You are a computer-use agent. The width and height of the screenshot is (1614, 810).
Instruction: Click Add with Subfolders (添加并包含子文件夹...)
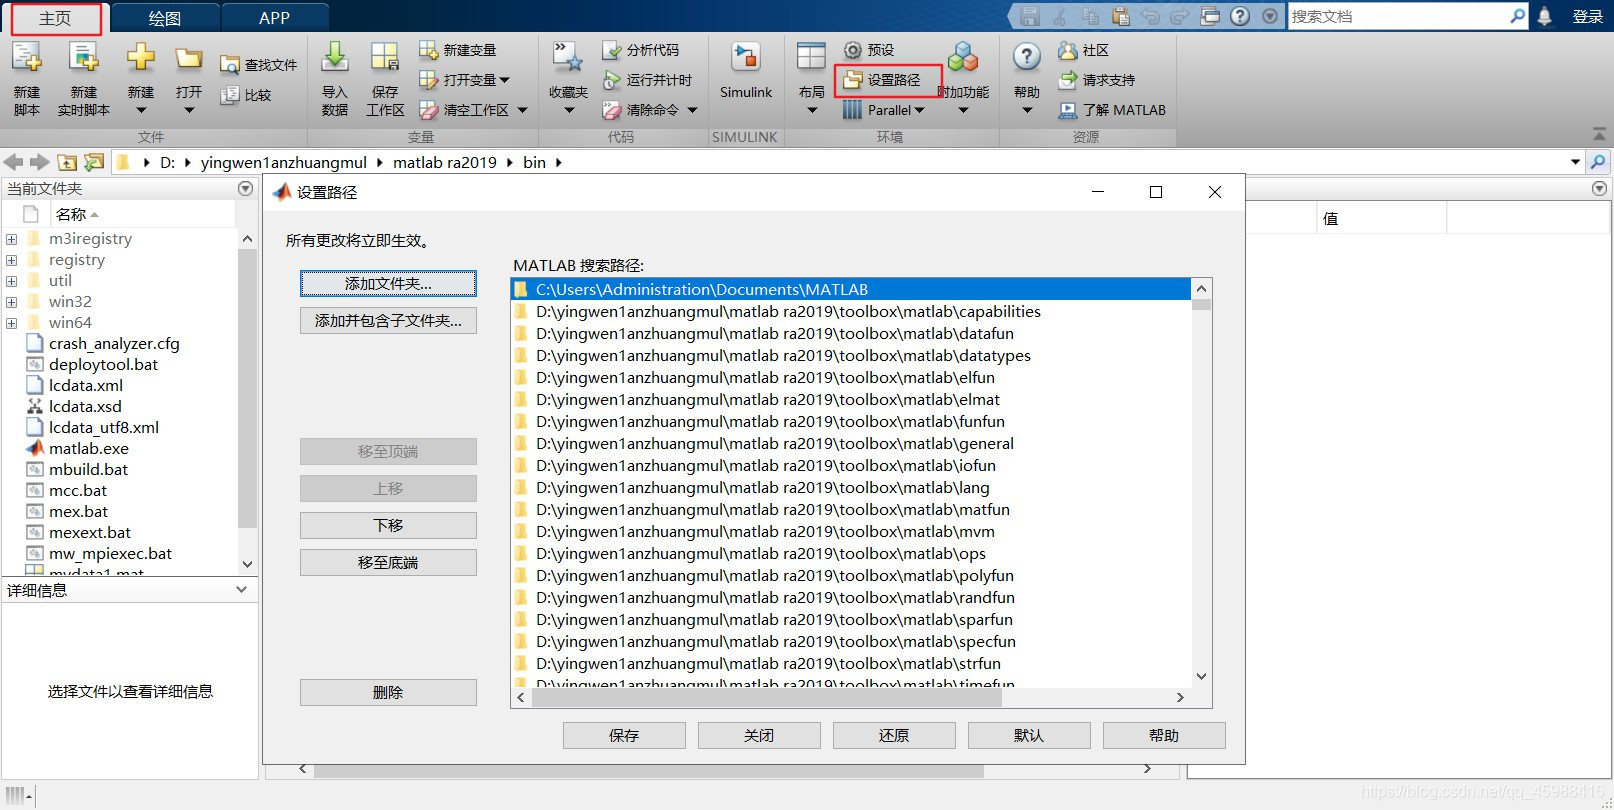(x=388, y=321)
